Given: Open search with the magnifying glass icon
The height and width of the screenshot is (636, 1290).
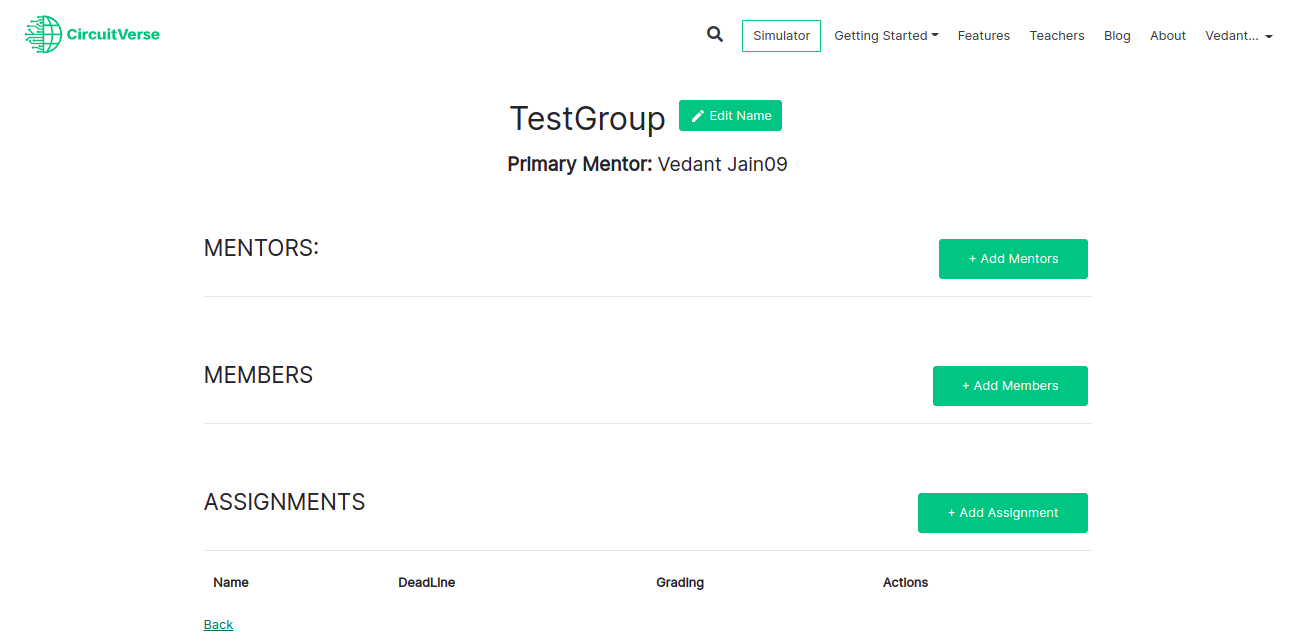Looking at the screenshot, I should point(714,34).
